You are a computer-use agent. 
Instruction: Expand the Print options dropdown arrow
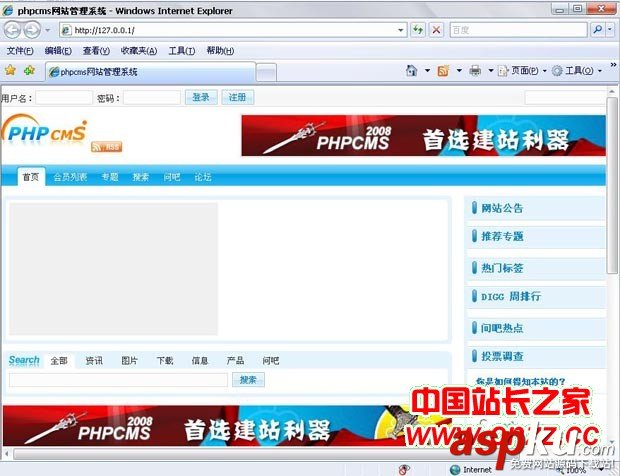[491, 71]
